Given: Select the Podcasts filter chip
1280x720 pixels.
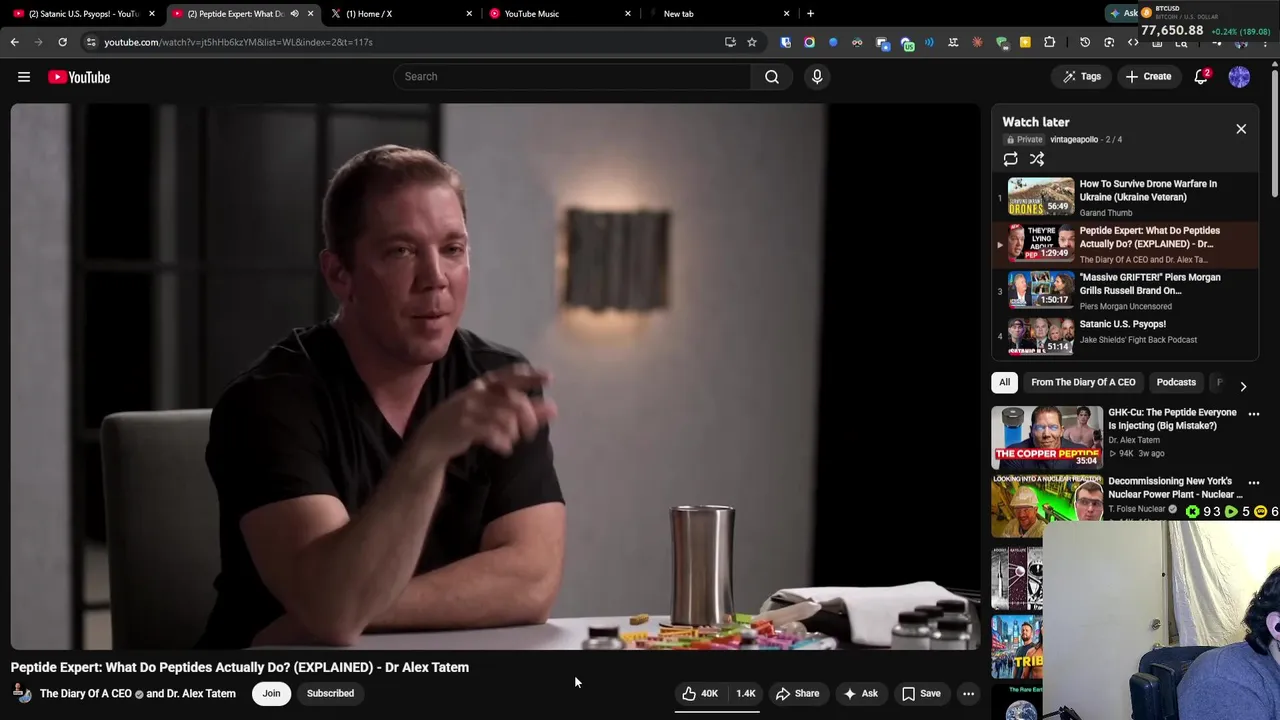Looking at the screenshot, I should [1176, 383].
